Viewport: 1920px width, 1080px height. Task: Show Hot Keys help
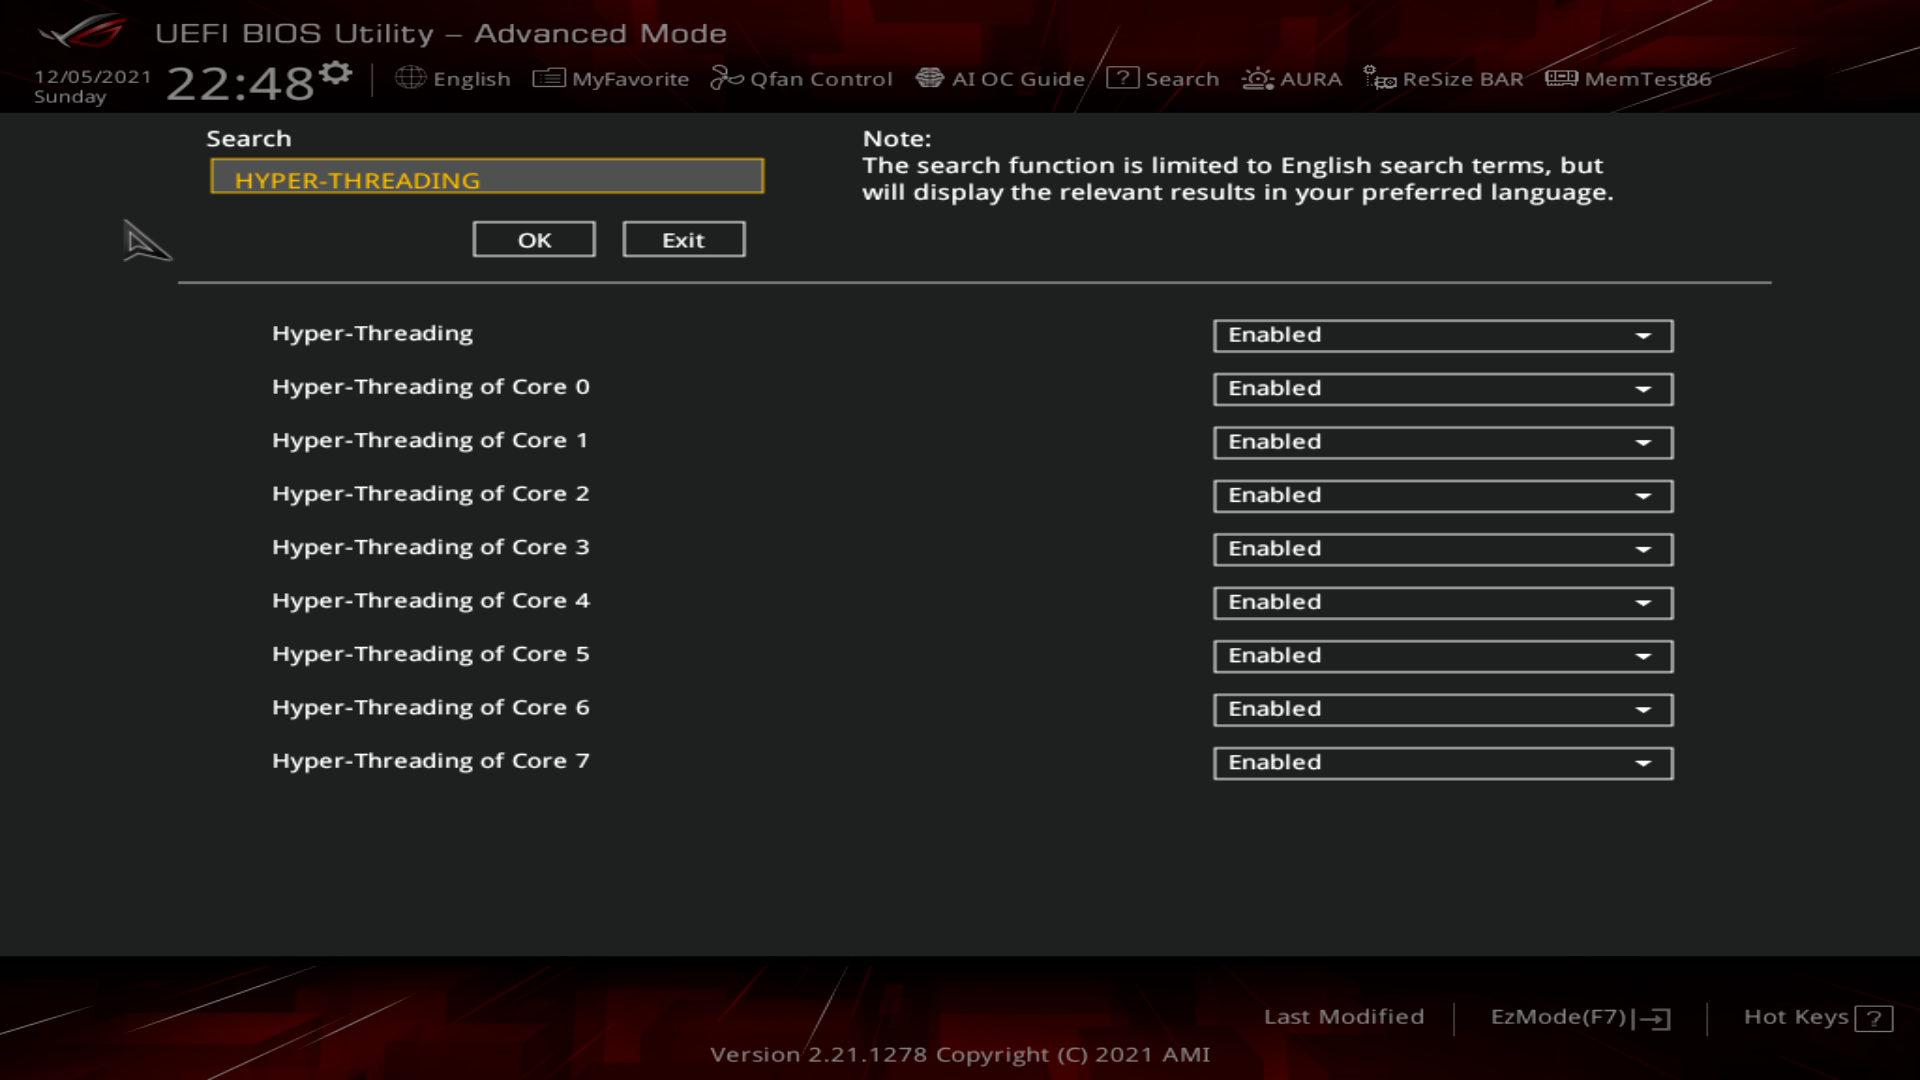pos(1816,1017)
